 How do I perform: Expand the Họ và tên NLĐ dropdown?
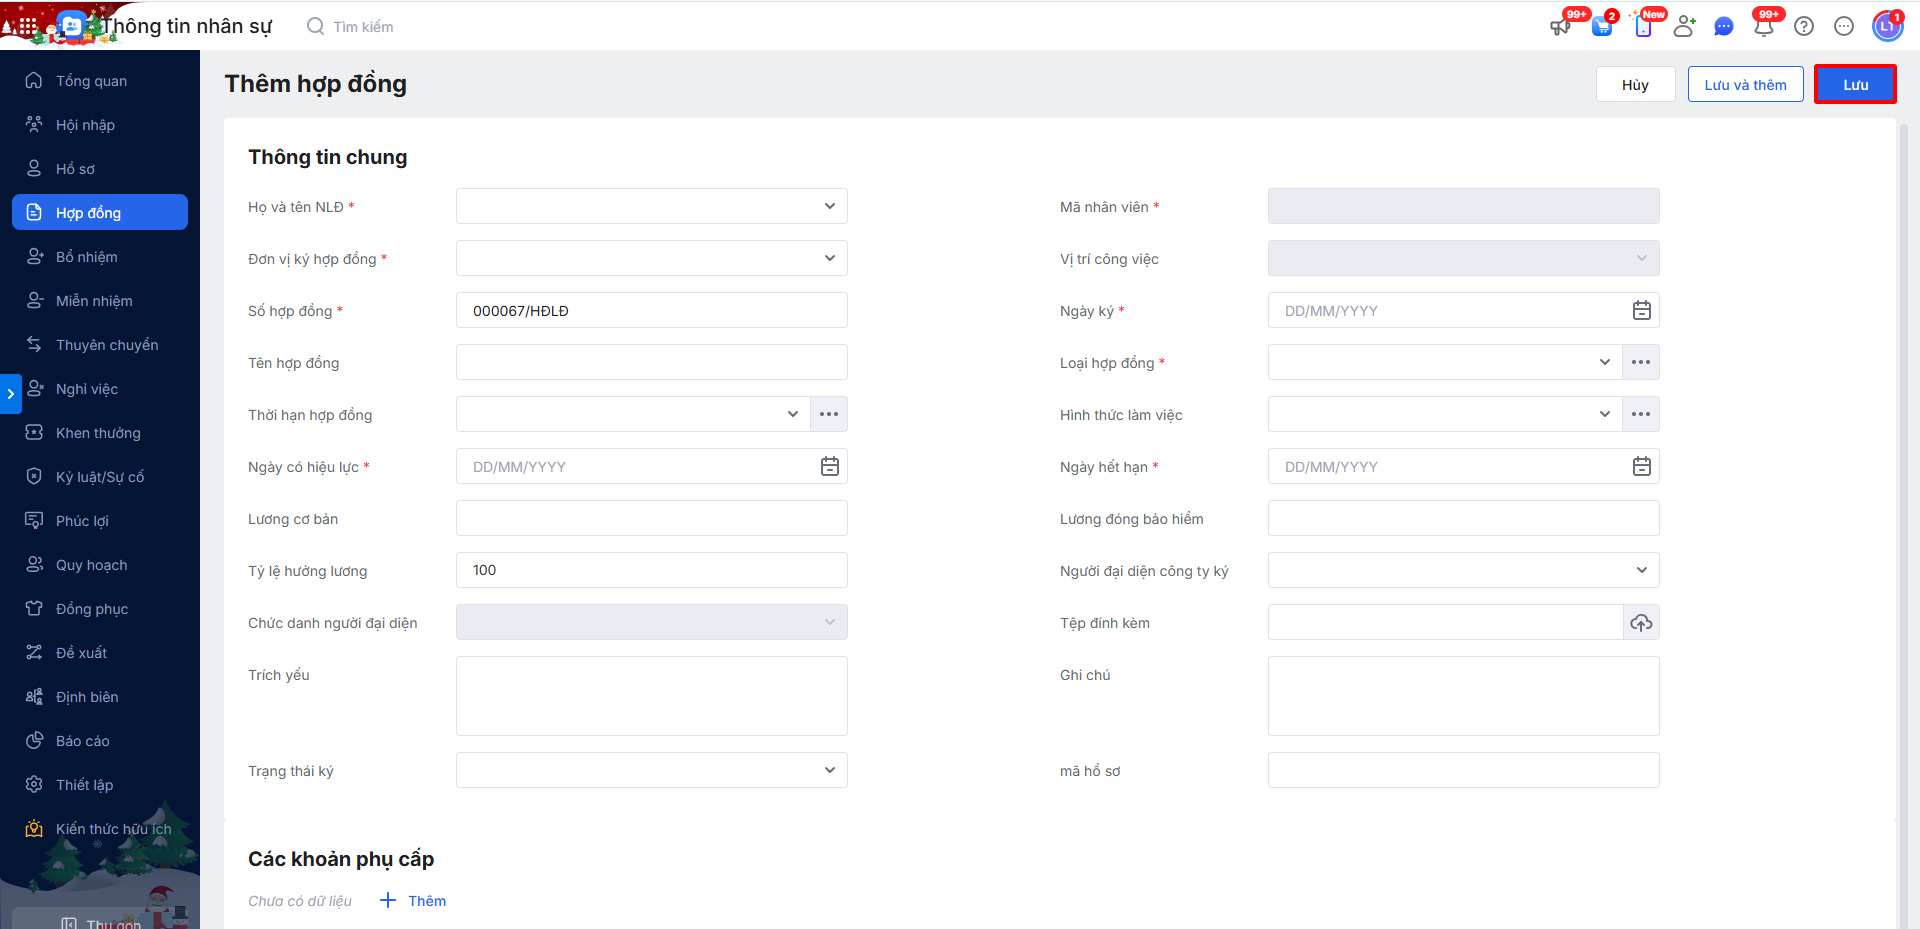[x=651, y=207]
